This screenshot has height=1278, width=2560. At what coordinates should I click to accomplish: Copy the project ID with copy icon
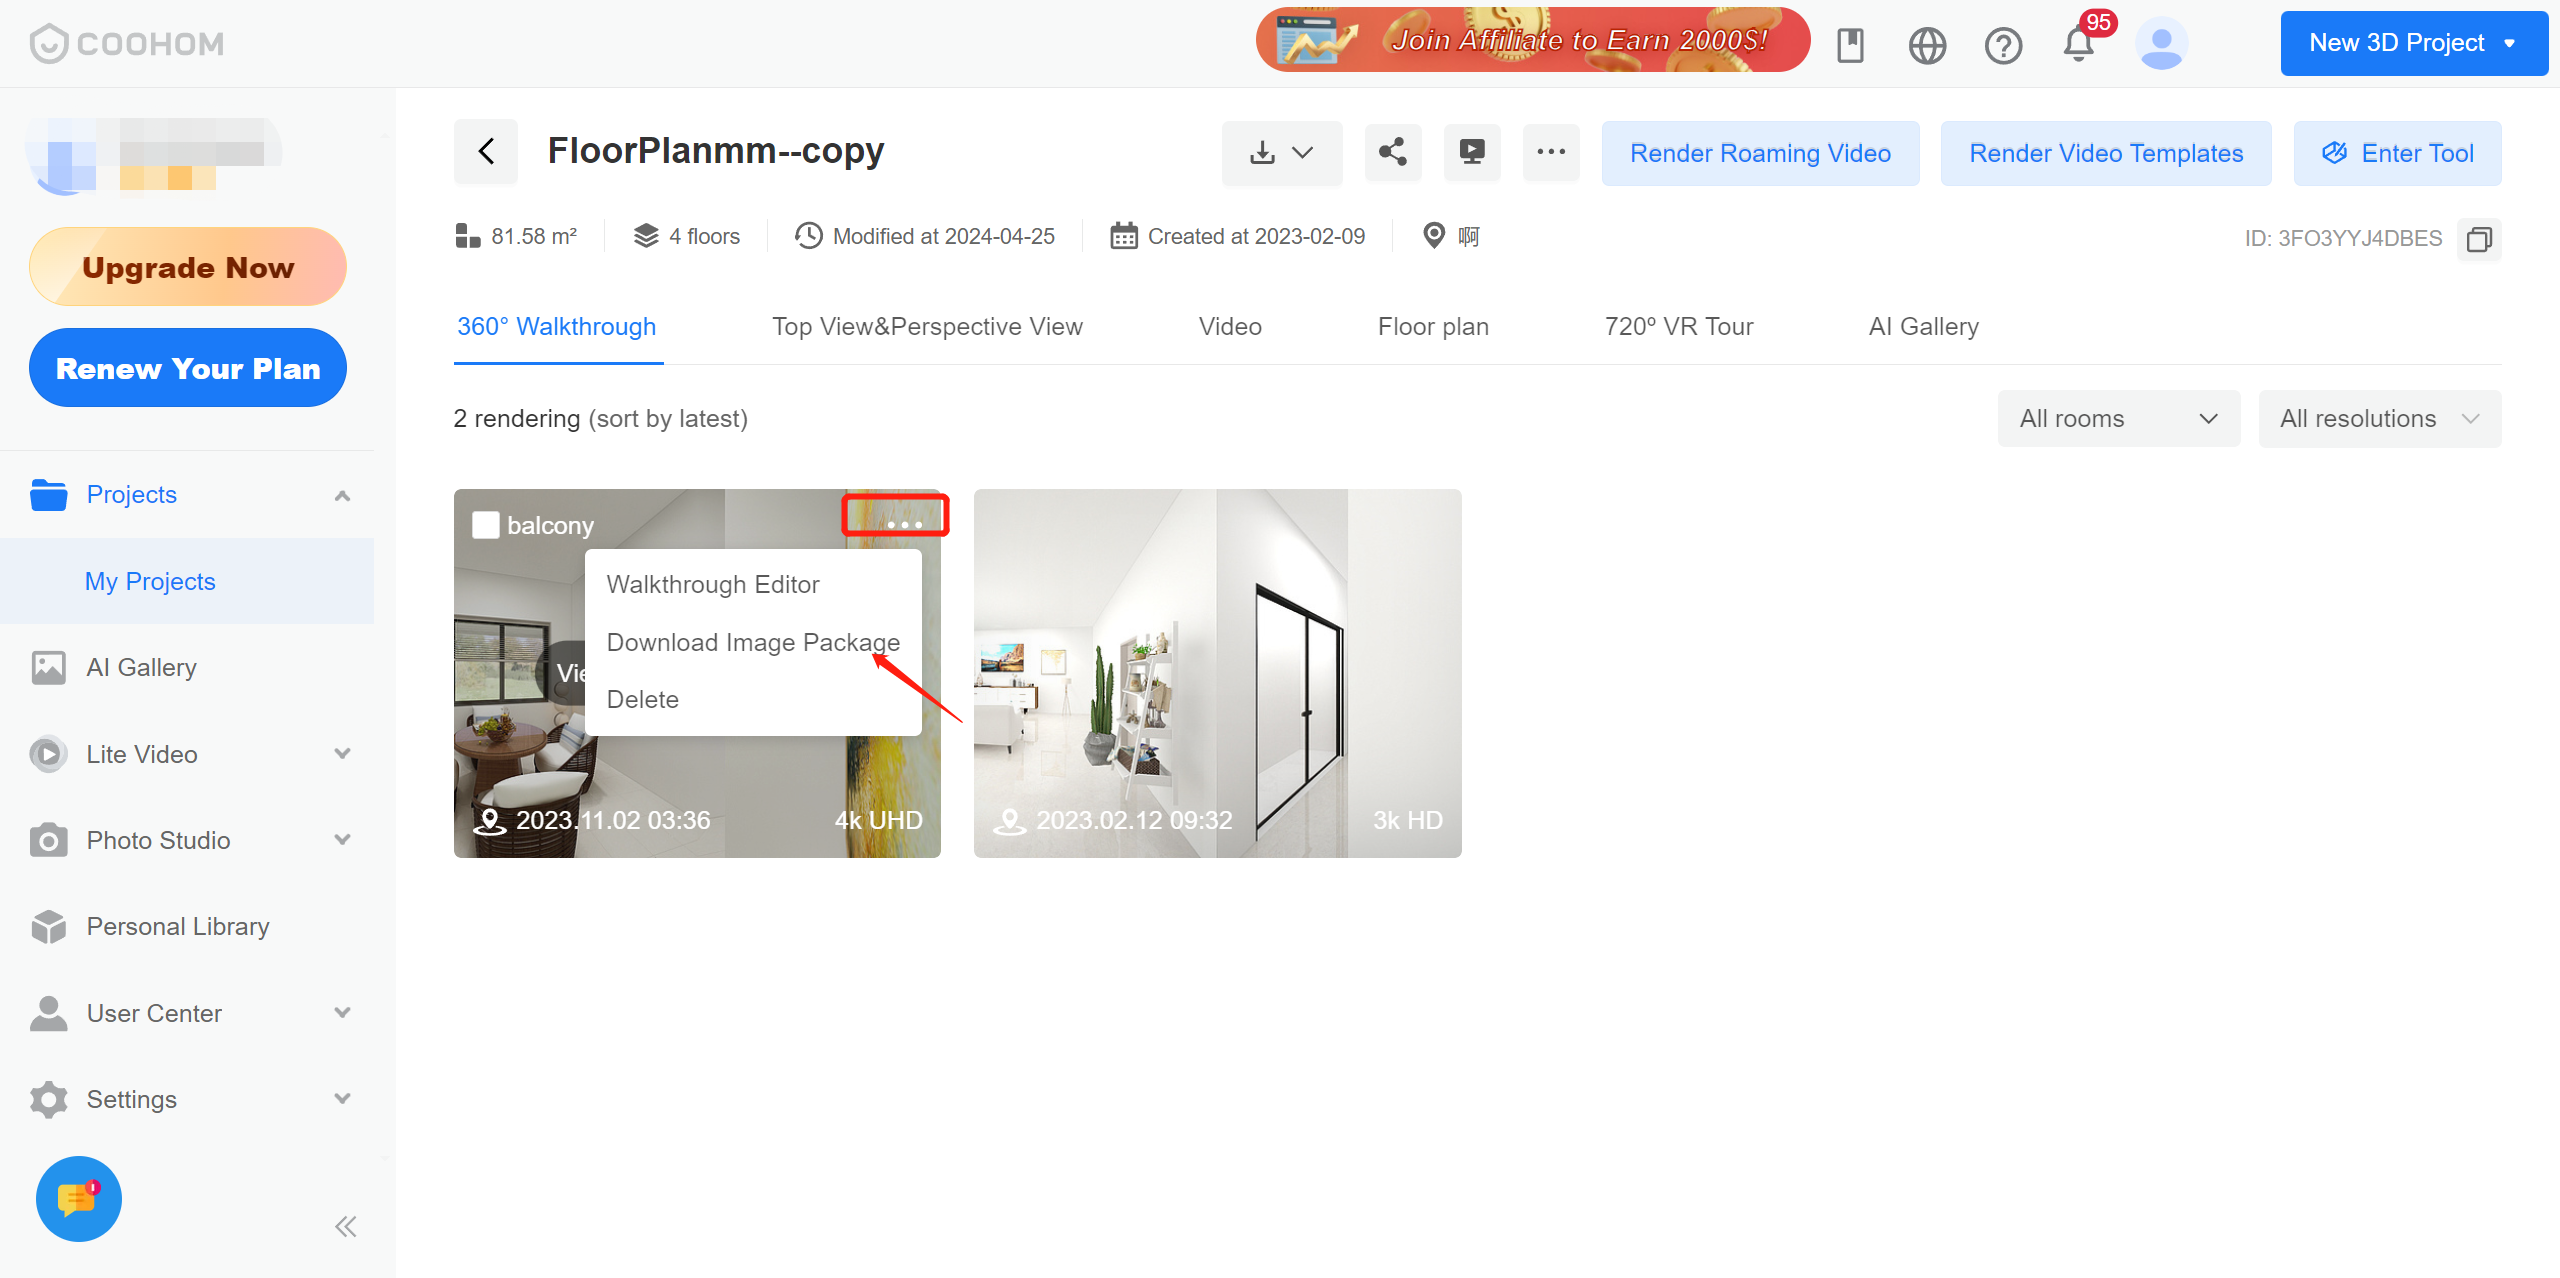click(x=2478, y=239)
